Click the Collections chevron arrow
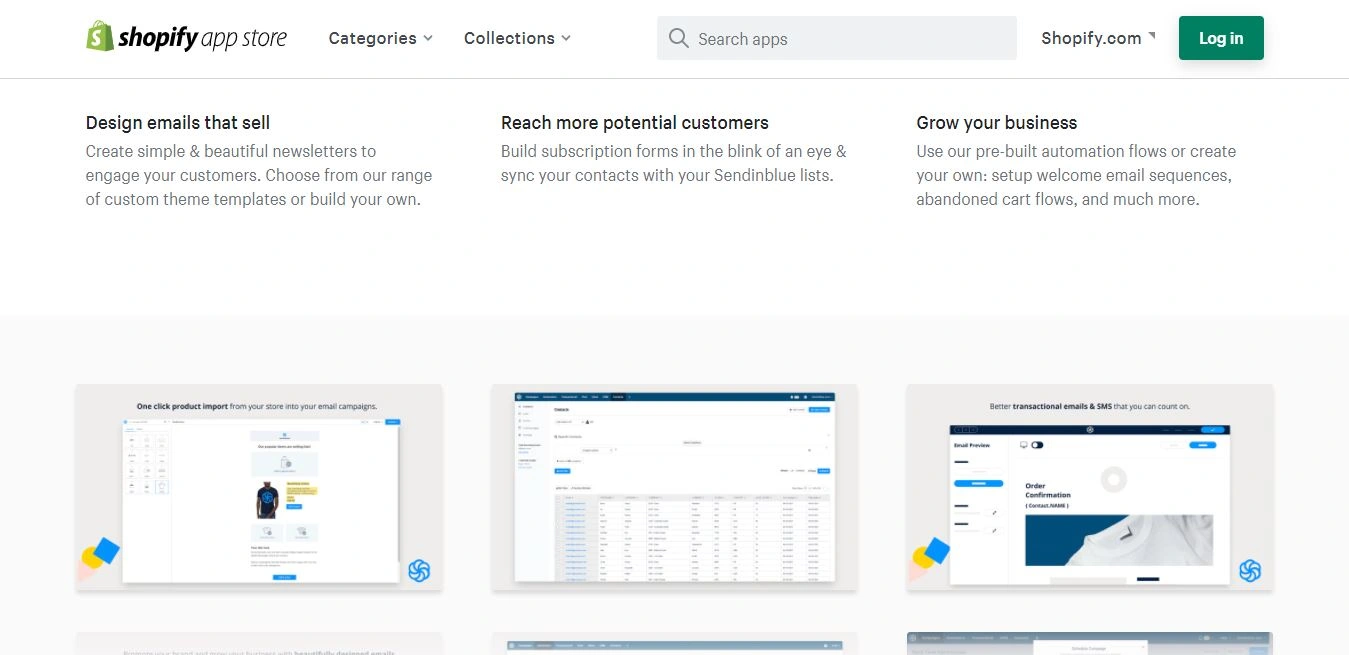The image size is (1349, 655). pos(566,38)
